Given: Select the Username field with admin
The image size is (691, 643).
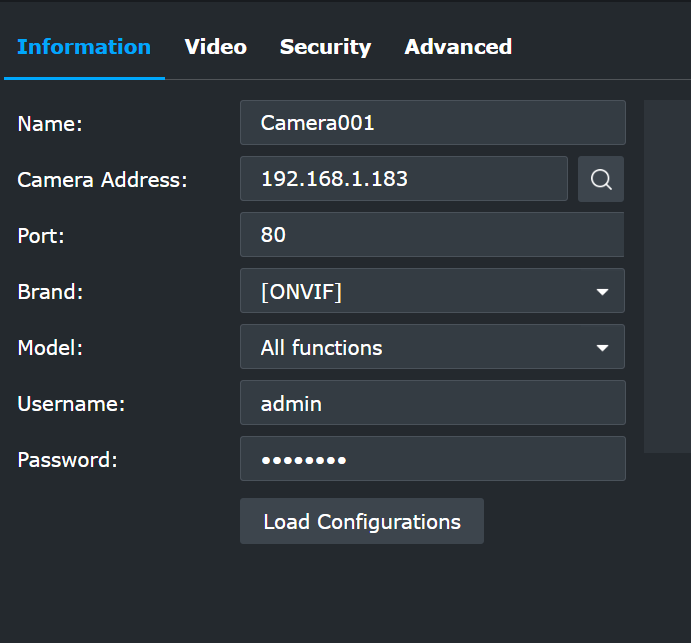Looking at the screenshot, I should pyautogui.click(x=432, y=403).
